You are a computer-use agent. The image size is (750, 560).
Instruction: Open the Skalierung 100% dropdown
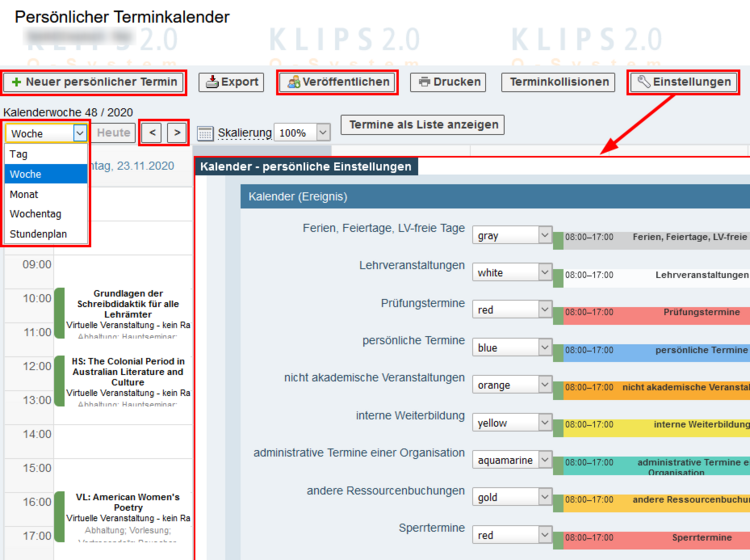pyautogui.click(x=302, y=132)
